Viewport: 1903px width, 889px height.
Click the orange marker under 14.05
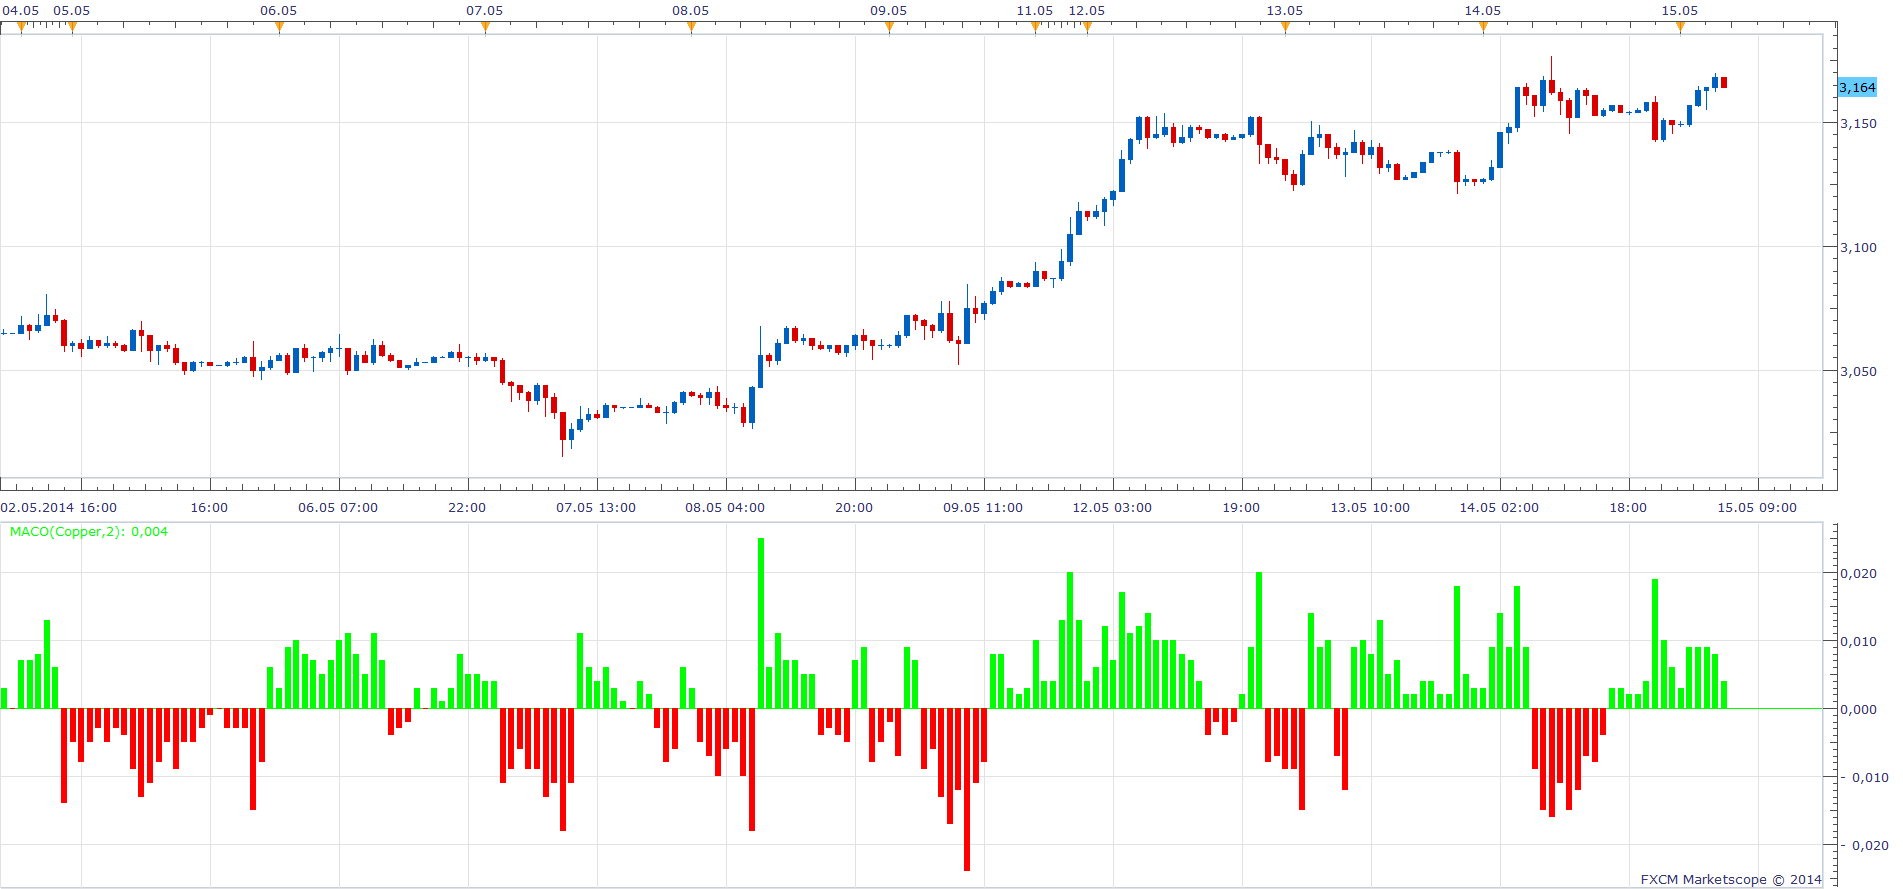pyautogui.click(x=1483, y=27)
